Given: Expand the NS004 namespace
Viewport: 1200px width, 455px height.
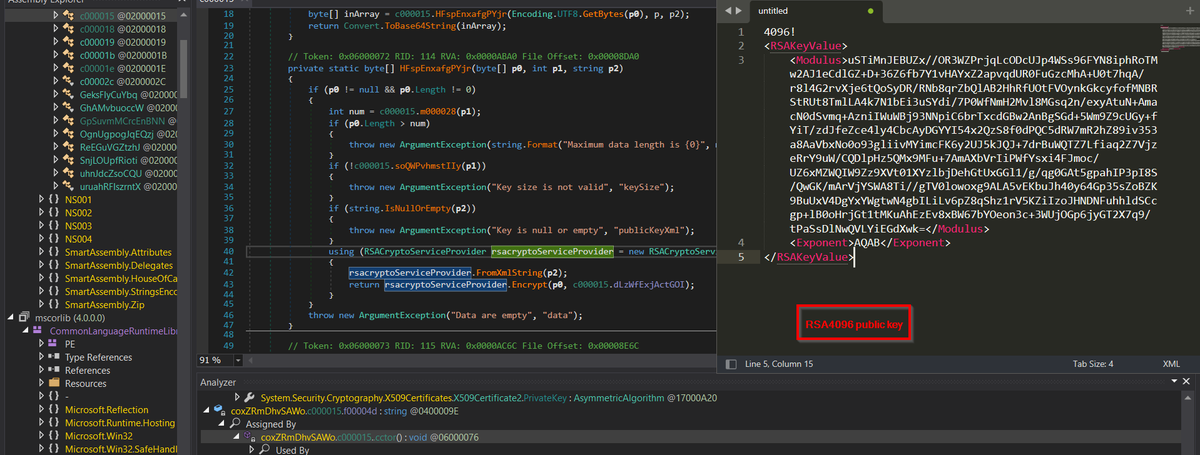Looking at the screenshot, I should pos(41,239).
